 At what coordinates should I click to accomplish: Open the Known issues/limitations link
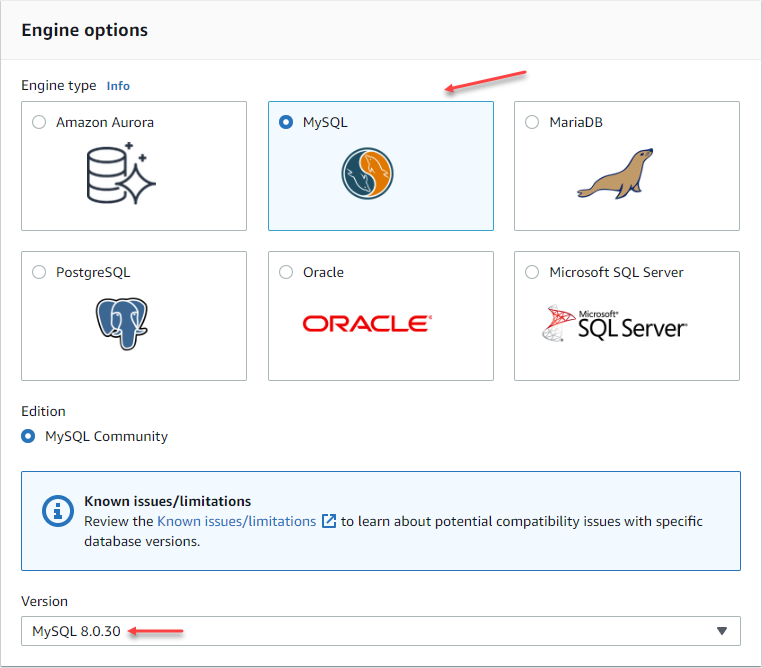tap(236, 521)
